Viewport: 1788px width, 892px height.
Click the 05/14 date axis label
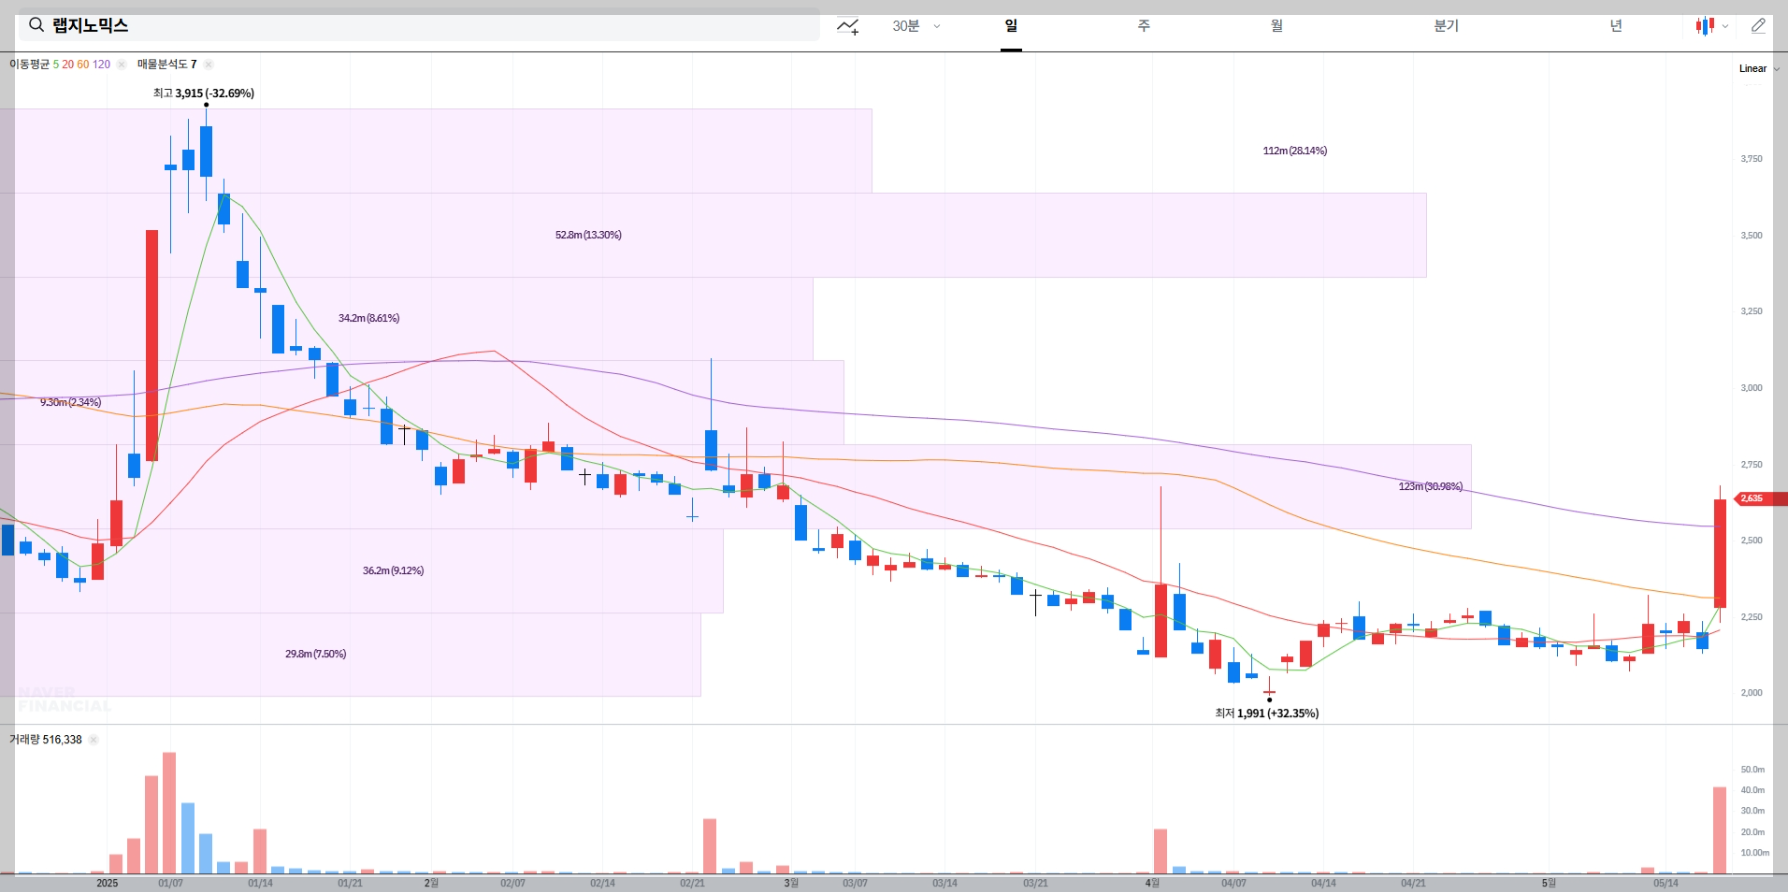click(x=1665, y=883)
